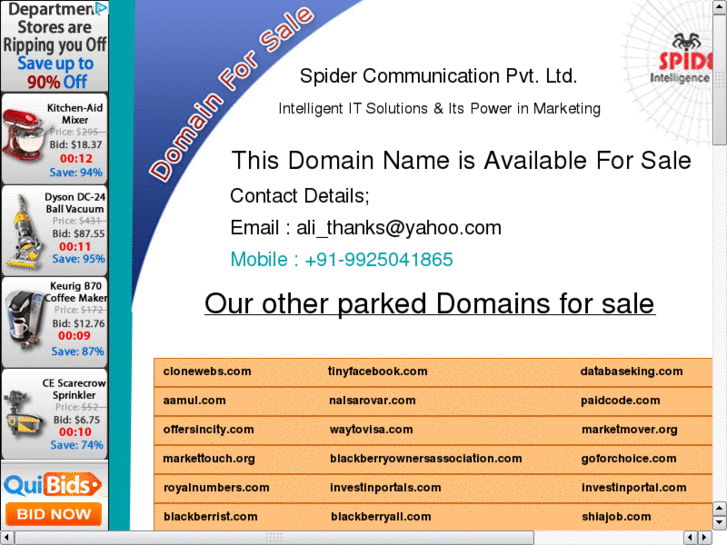
Task: Click 'Domain For Sale' banner text
Action: [x=231, y=93]
